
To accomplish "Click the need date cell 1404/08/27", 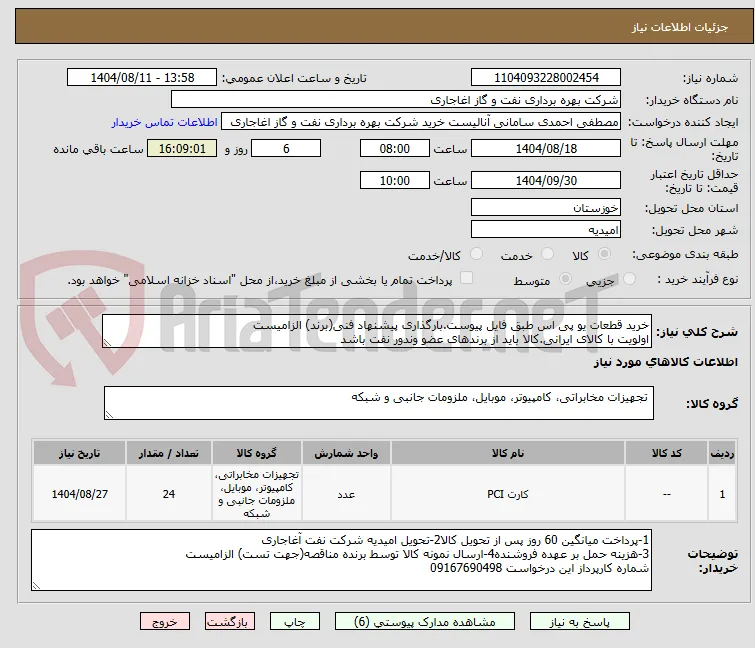I will click(79, 494).
